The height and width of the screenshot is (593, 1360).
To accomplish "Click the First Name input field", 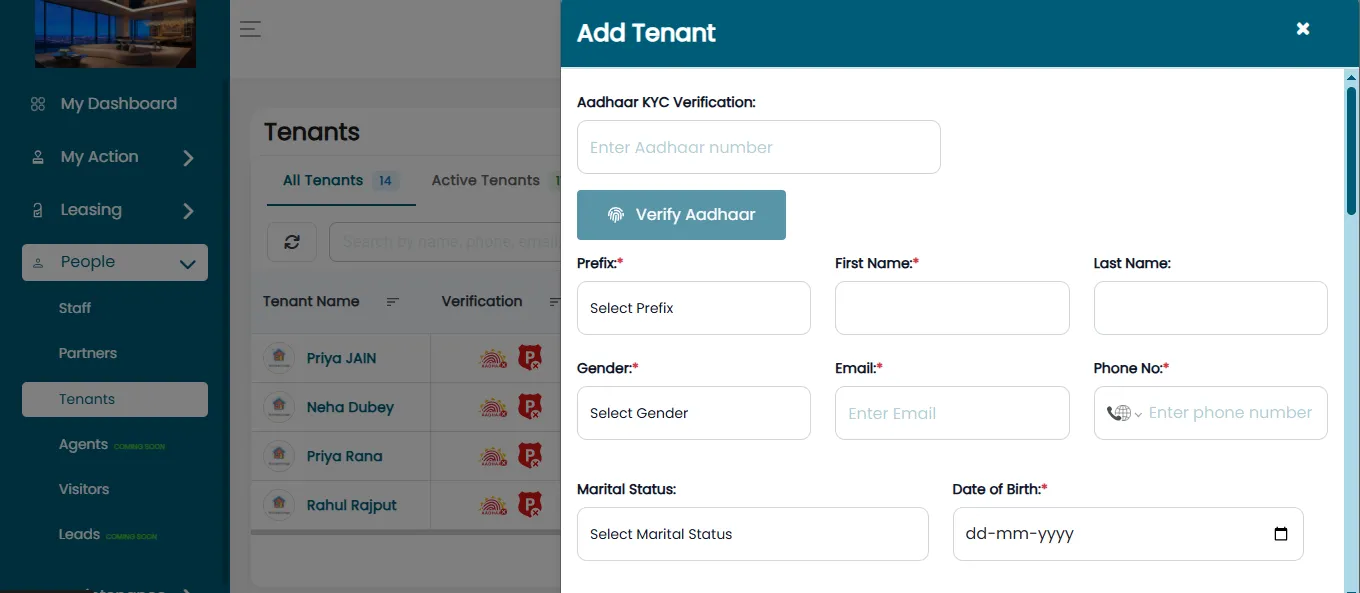I will click(952, 308).
